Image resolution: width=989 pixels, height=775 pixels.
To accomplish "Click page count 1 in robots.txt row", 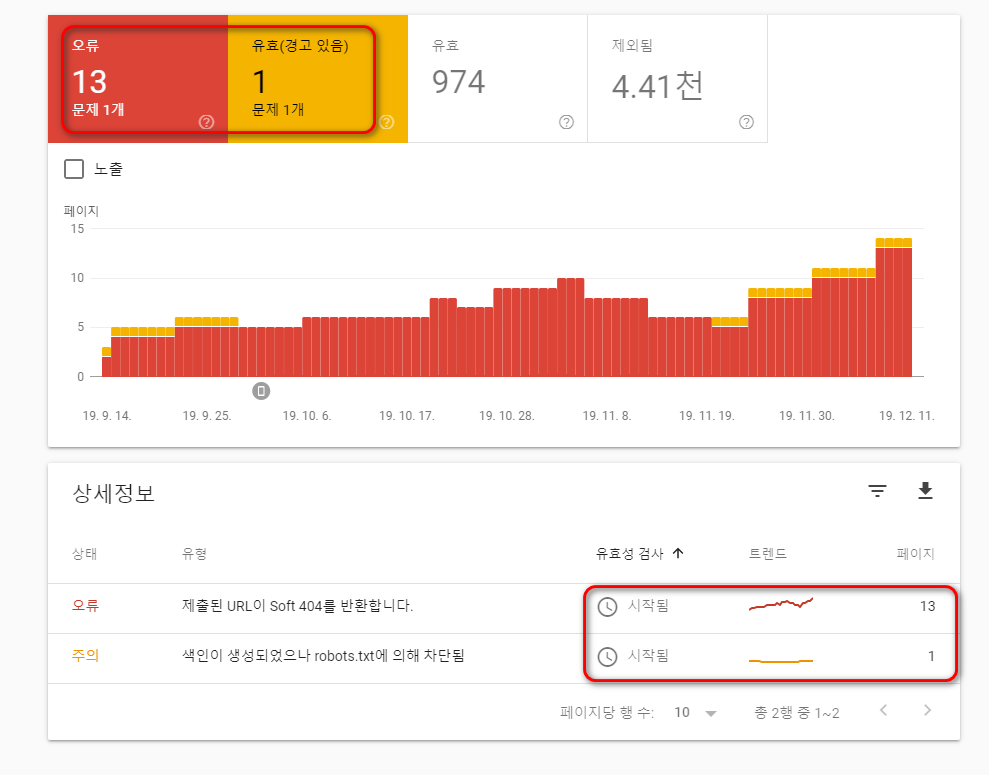I will pos(931,656).
